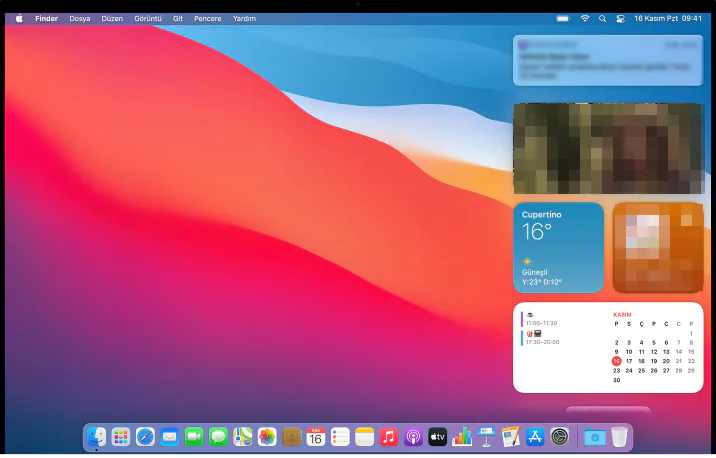This screenshot has width=716, height=458.
Task: Open Launchpad from the dock
Action: pyautogui.click(x=121, y=437)
